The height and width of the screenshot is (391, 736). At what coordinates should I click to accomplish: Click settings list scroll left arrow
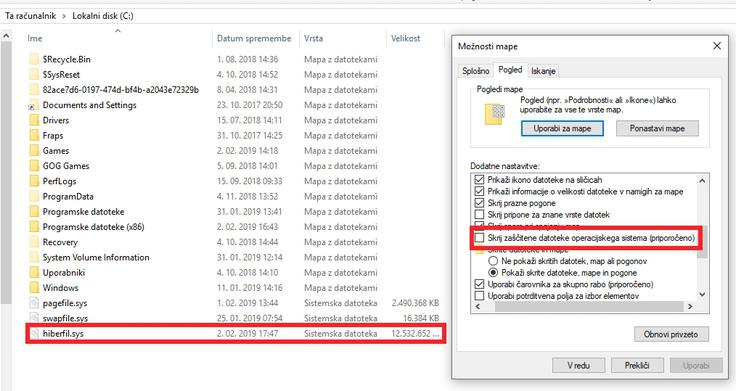pos(478,306)
